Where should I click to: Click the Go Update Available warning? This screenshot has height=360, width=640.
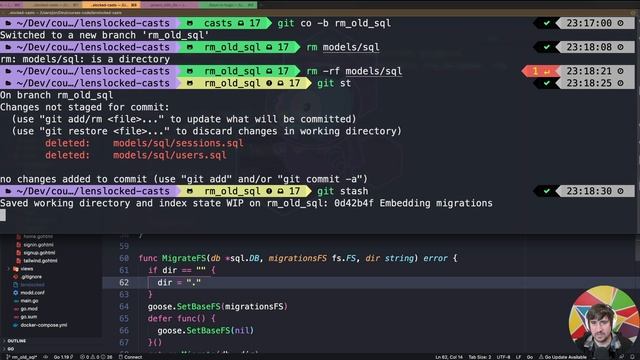pyautogui.click(x=562, y=357)
